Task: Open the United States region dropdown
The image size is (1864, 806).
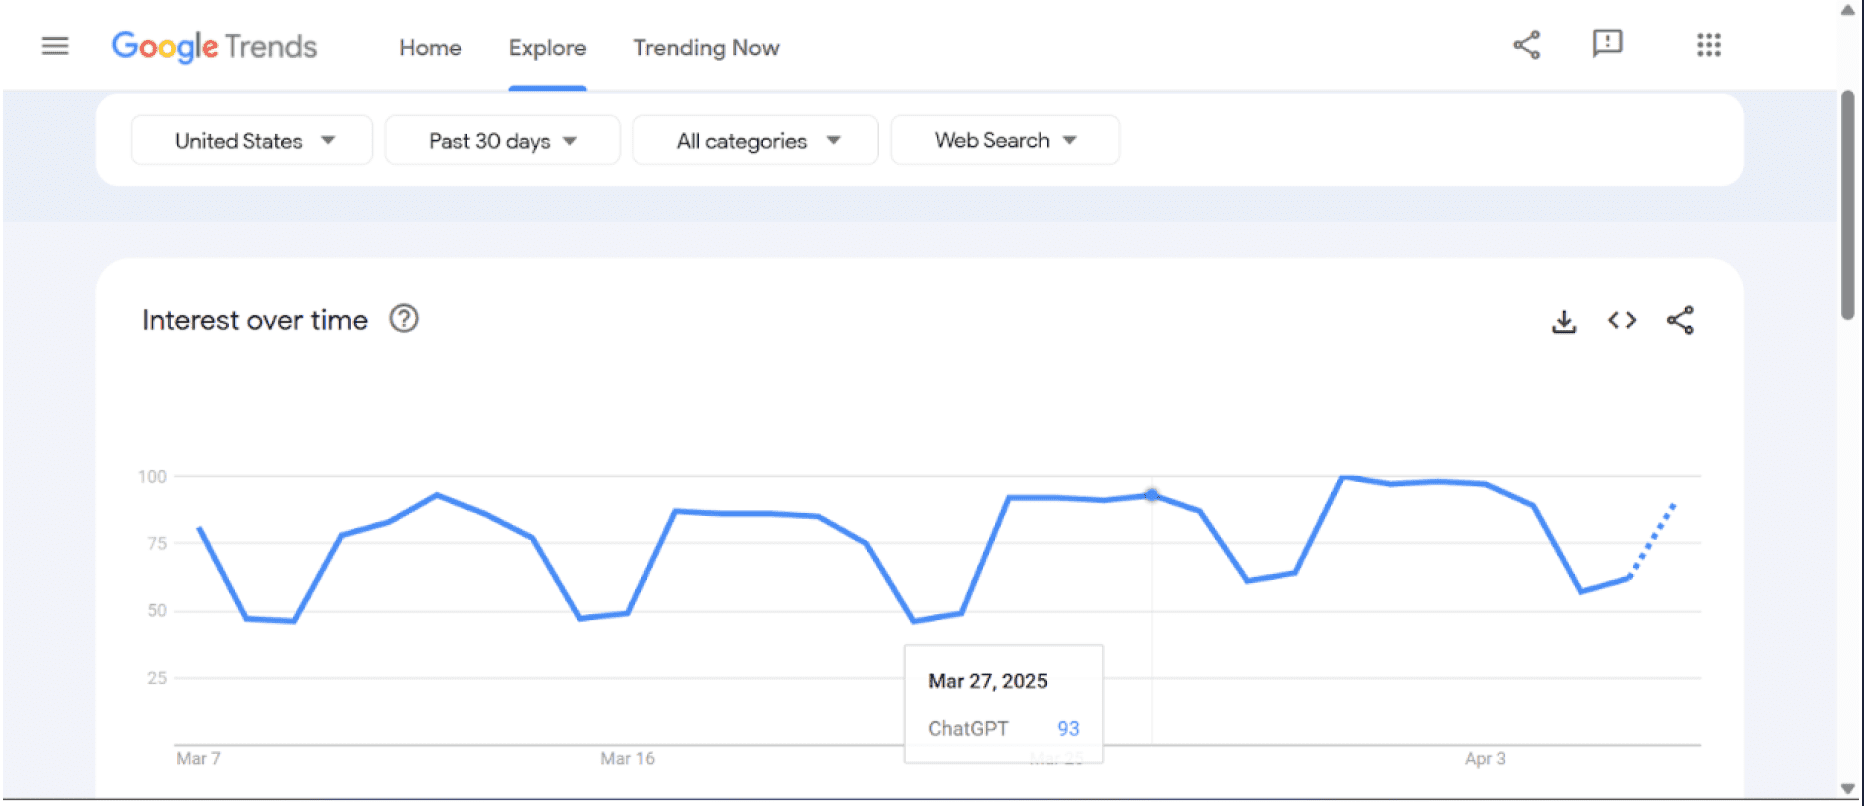Action: point(252,141)
